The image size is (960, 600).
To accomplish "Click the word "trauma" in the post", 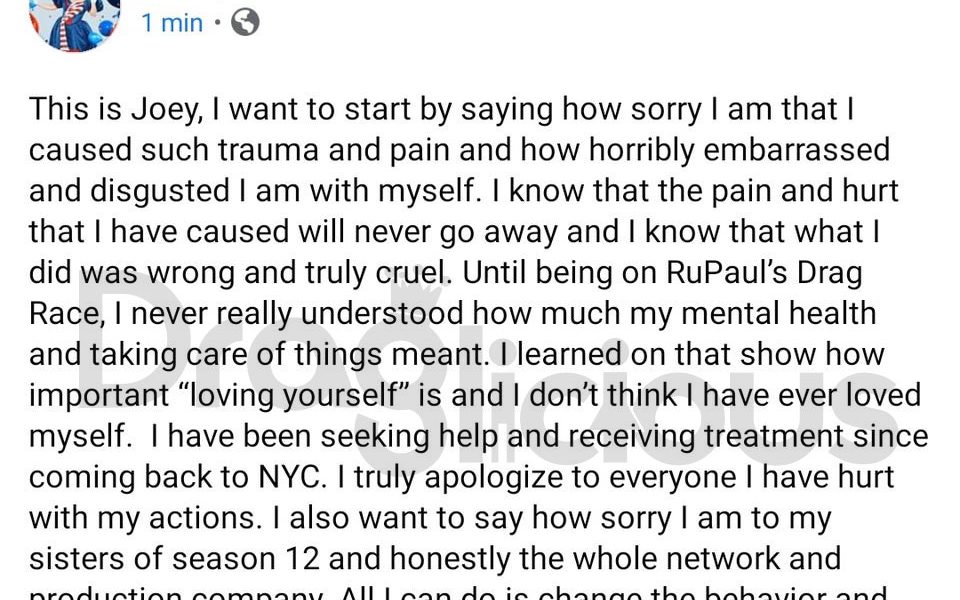I will (268, 150).
